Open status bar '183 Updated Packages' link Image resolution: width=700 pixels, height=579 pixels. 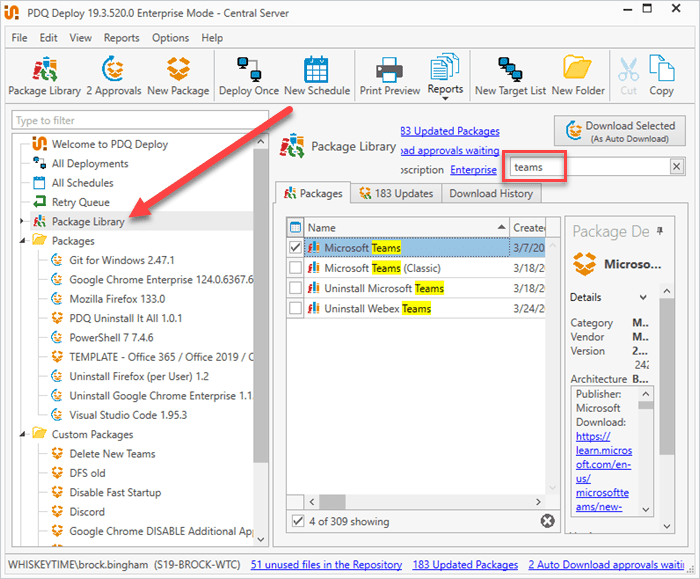(465, 565)
